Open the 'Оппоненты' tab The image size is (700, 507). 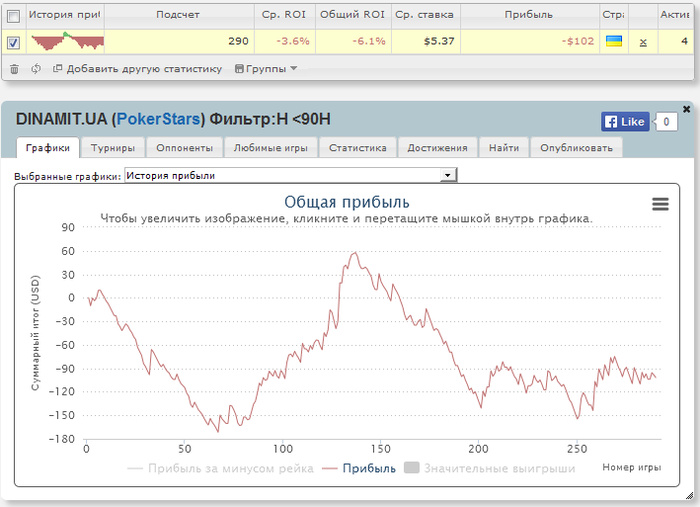184,148
